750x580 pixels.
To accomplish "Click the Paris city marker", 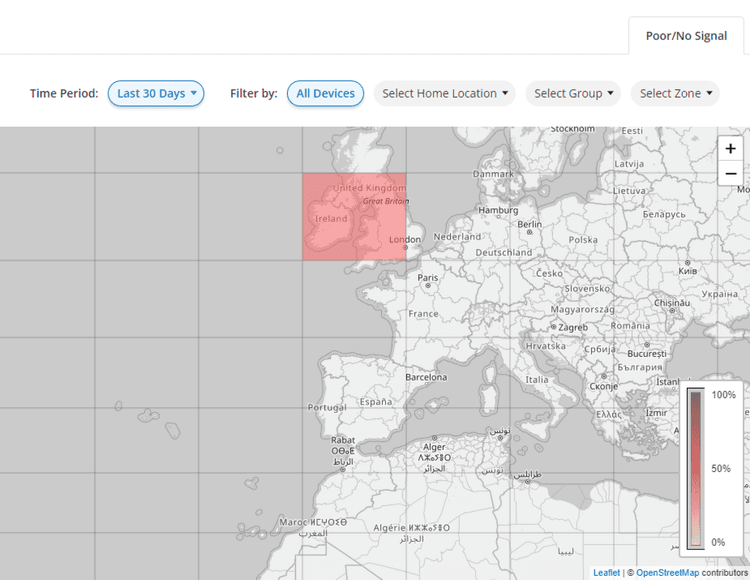I will click(x=429, y=285).
